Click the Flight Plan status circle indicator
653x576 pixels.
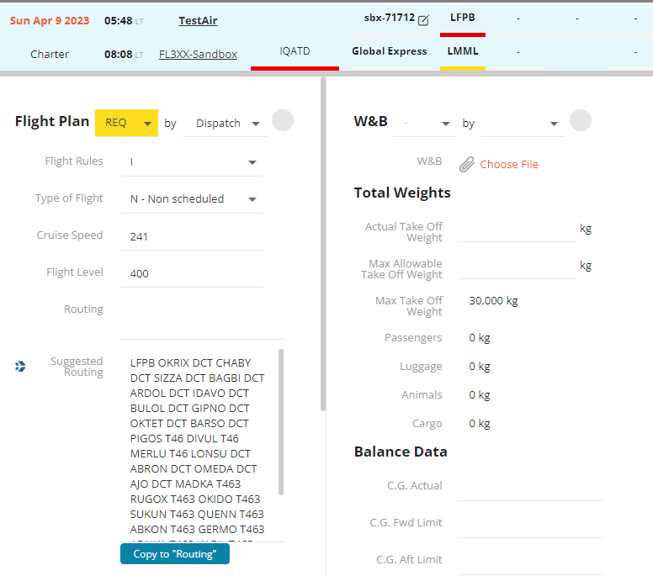[283, 121]
